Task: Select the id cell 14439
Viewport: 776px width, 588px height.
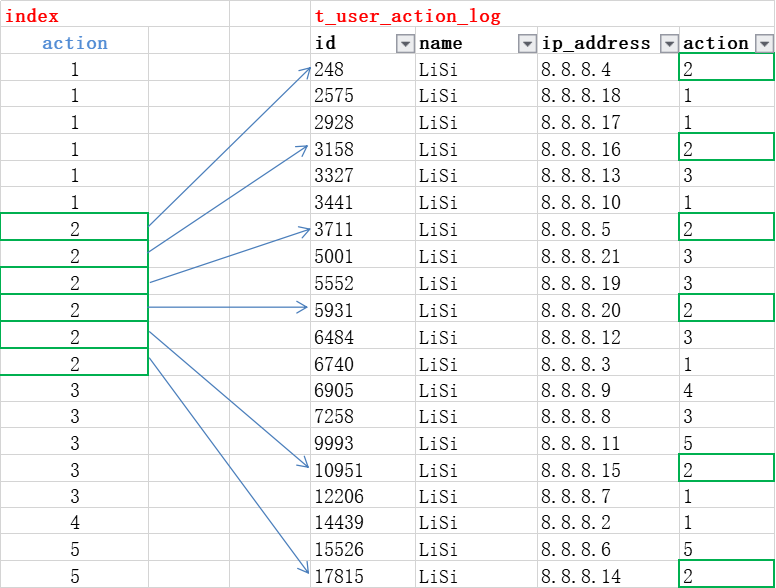Action: pyautogui.click(x=363, y=521)
